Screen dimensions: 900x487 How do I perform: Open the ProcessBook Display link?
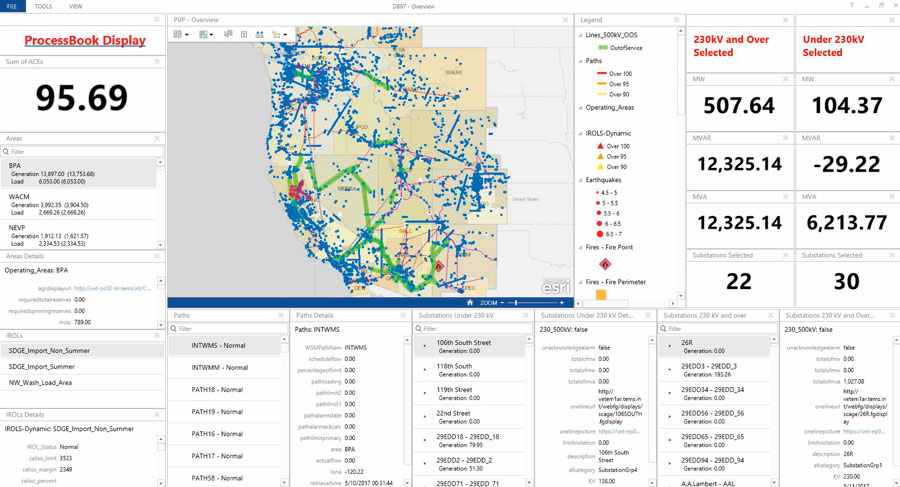(x=85, y=41)
